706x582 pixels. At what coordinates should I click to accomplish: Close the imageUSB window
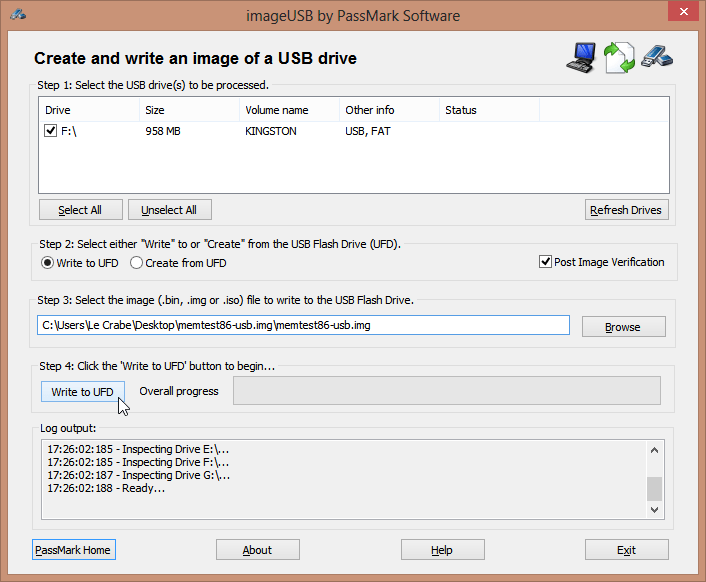point(683,11)
